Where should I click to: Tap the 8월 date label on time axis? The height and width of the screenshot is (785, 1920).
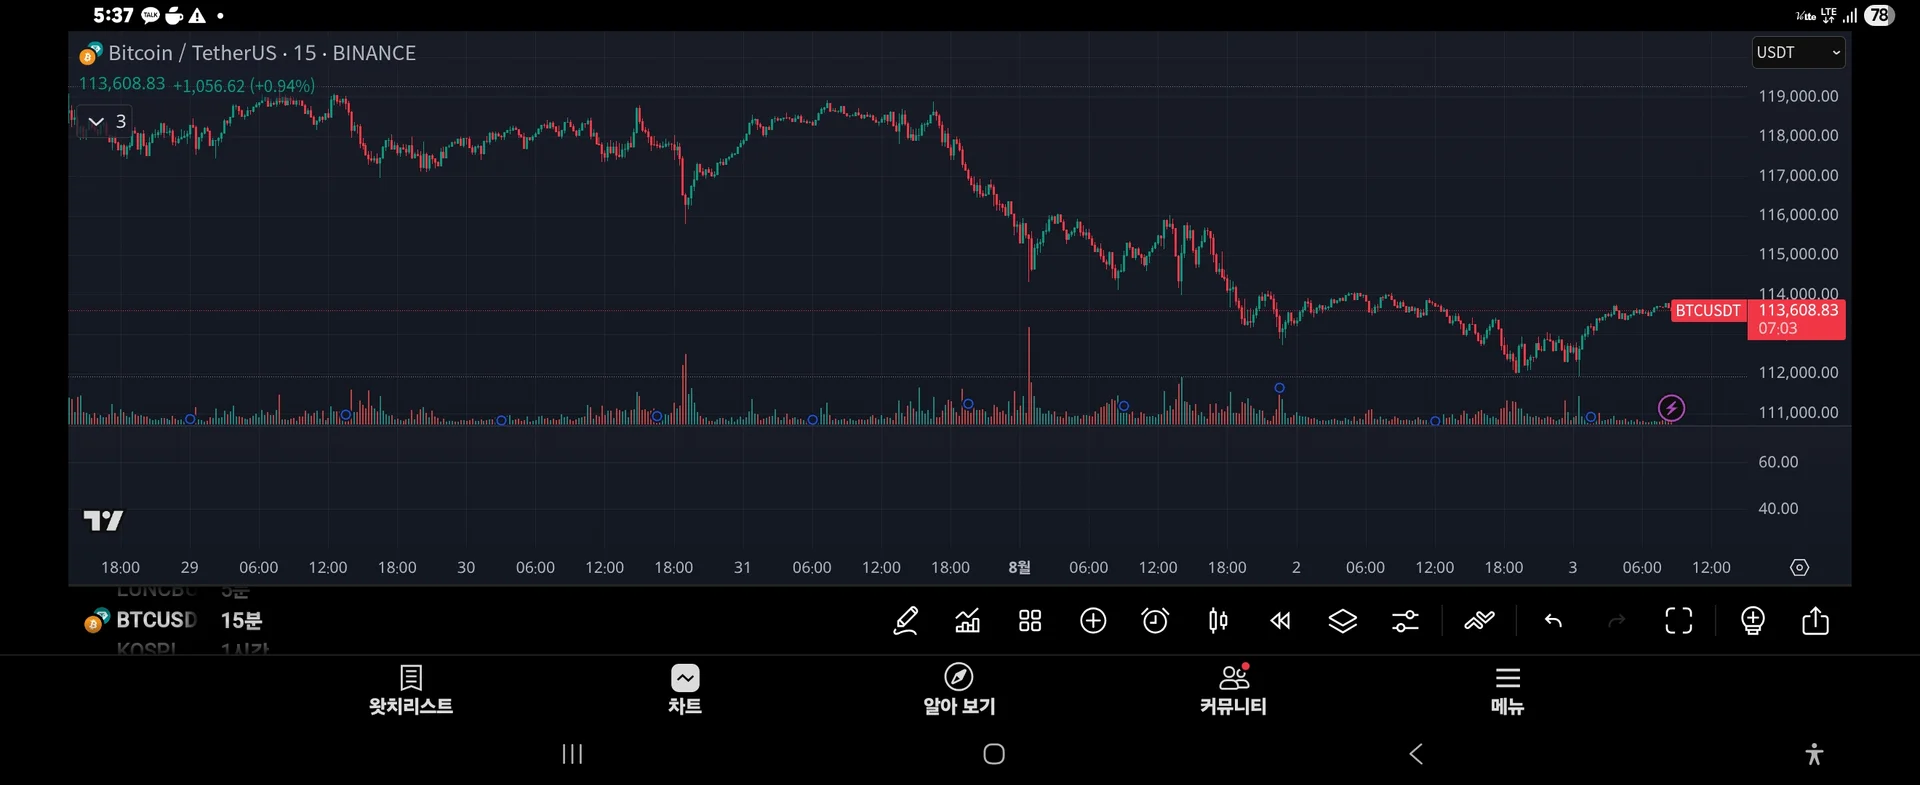click(1019, 567)
